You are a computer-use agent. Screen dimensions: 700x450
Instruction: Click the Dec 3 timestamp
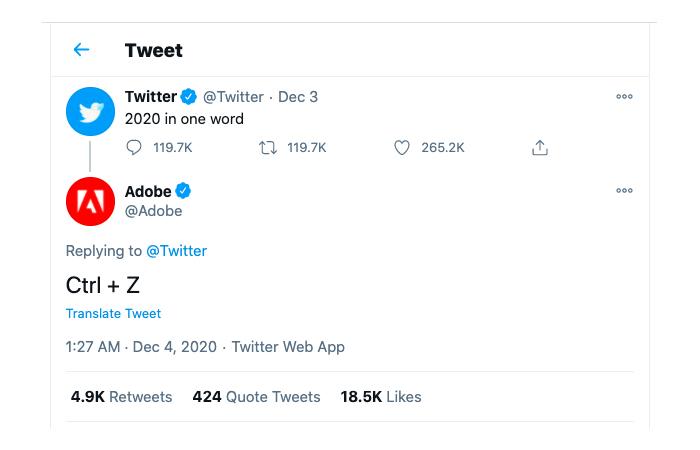(x=298, y=96)
